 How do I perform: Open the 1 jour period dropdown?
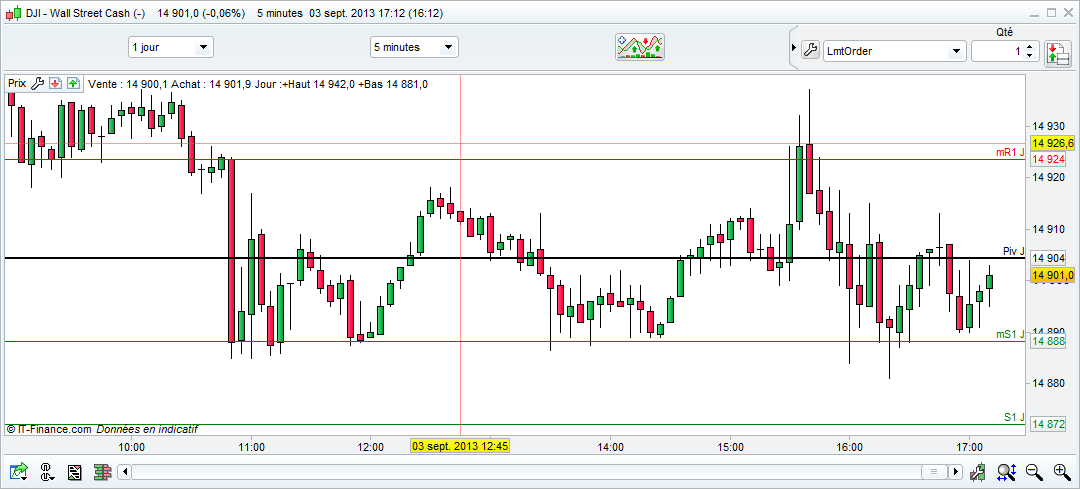click(x=171, y=48)
